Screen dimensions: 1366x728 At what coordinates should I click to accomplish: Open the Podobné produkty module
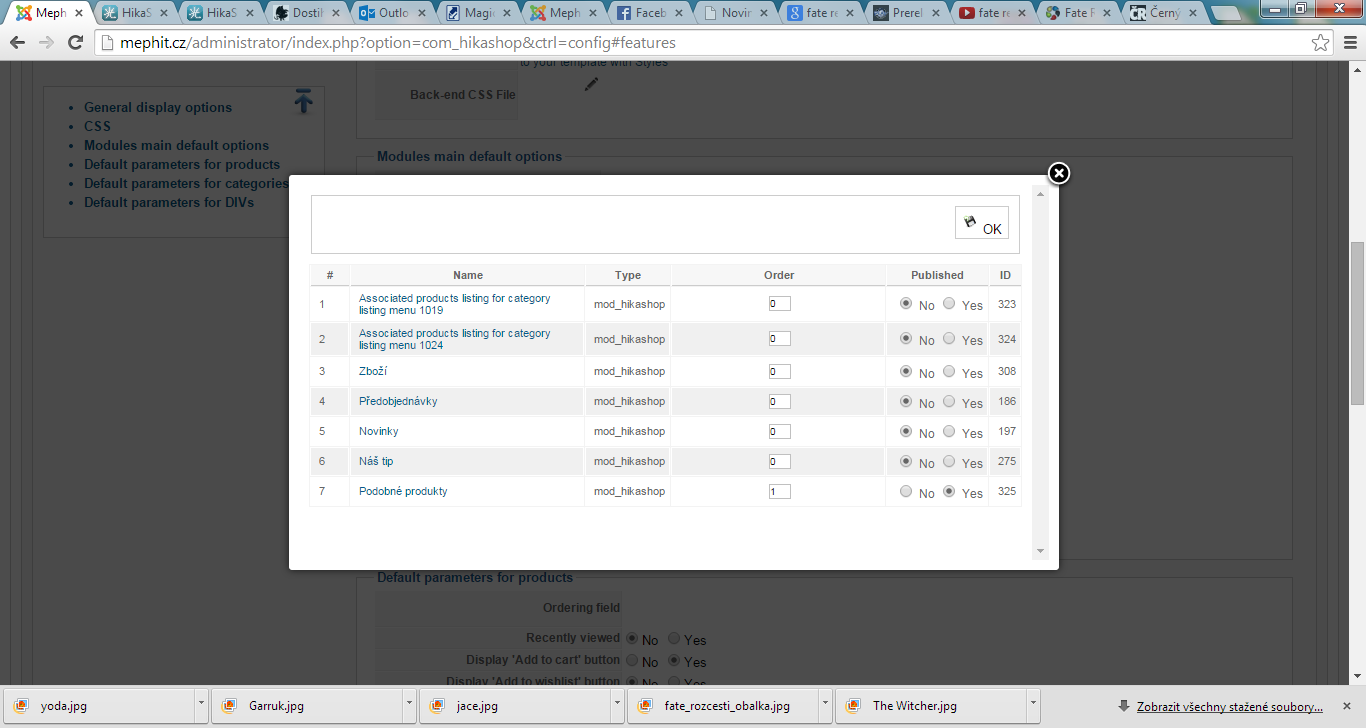(x=403, y=491)
